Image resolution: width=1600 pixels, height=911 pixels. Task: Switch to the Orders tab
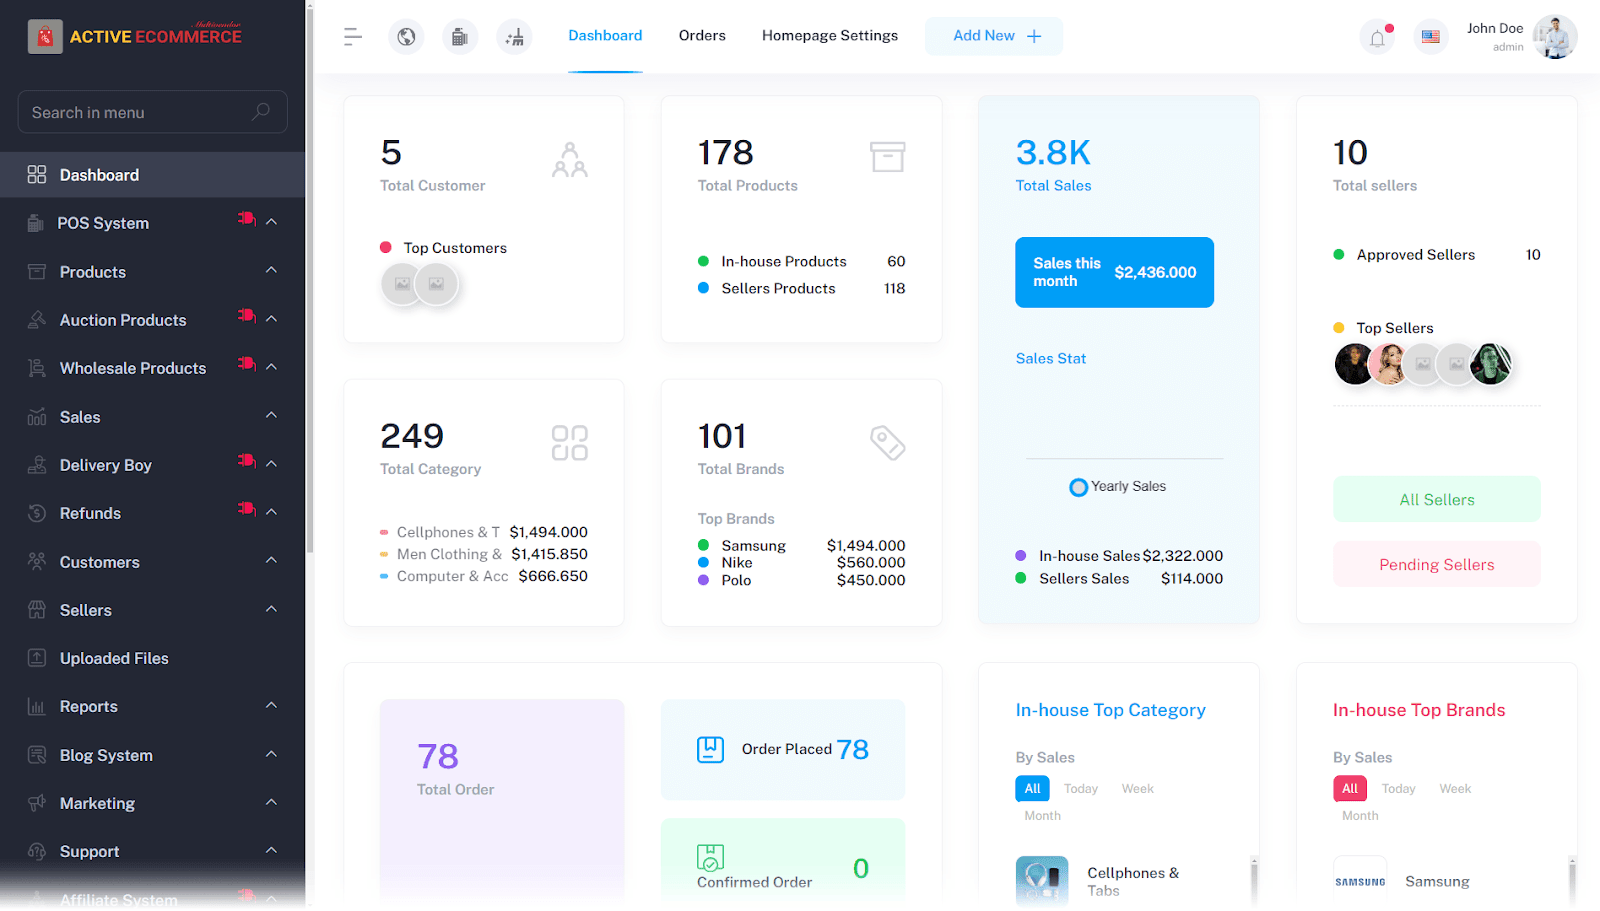(x=702, y=35)
